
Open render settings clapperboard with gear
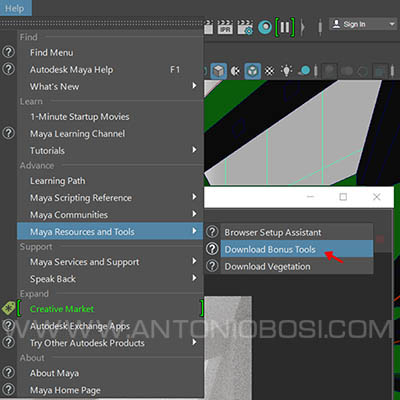(x=245, y=27)
